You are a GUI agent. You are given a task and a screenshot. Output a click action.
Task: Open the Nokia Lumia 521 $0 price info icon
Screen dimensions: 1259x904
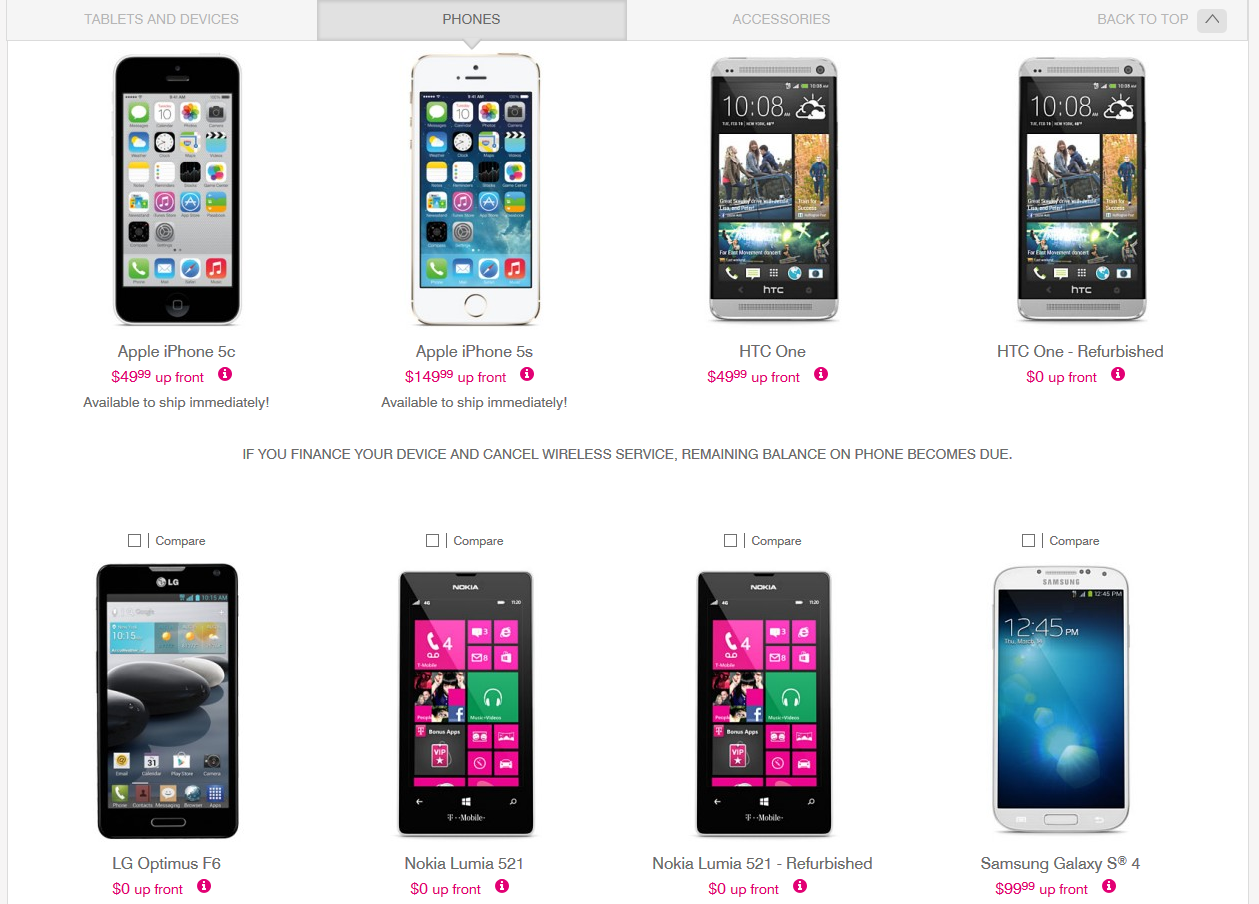pyautogui.click(x=502, y=886)
